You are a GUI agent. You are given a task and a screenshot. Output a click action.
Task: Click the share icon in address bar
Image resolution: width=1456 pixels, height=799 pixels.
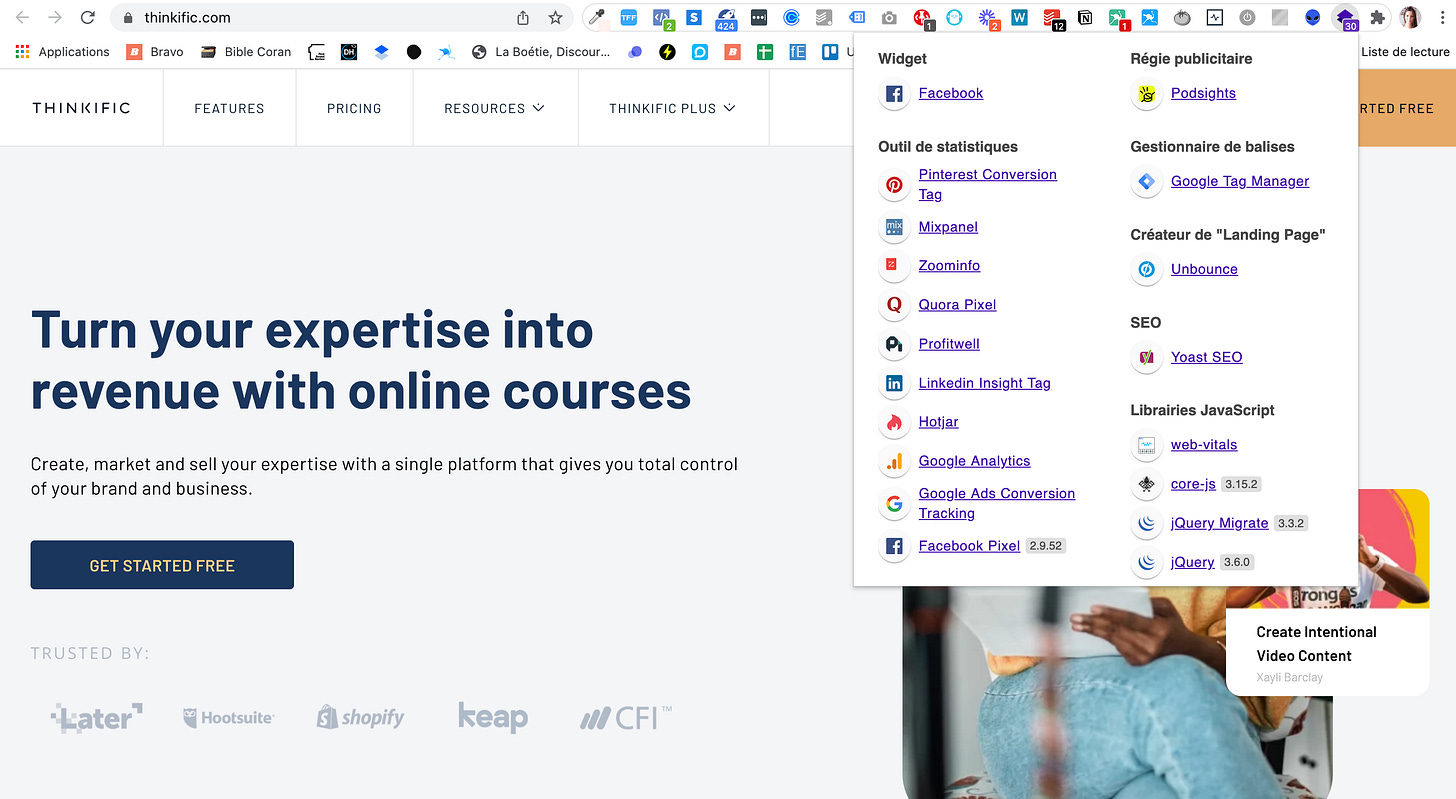point(523,17)
